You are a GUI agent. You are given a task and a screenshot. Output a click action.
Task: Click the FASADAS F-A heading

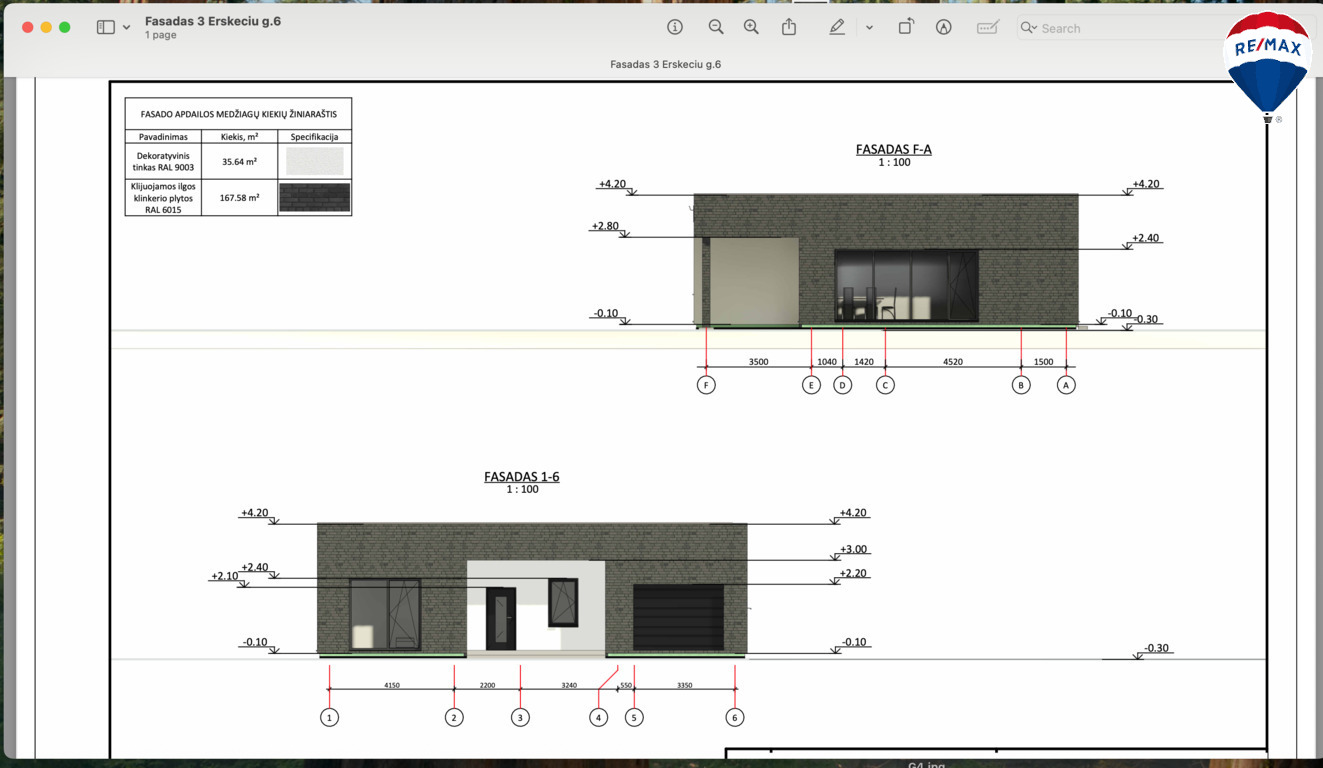[893, 149]
